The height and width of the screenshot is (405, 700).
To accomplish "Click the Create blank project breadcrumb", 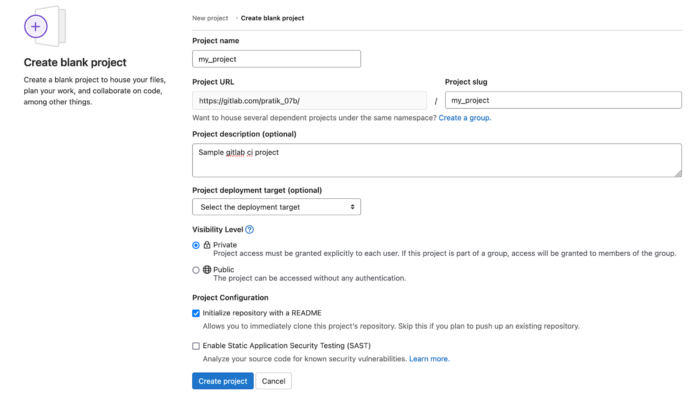I will tap(272, 18).
